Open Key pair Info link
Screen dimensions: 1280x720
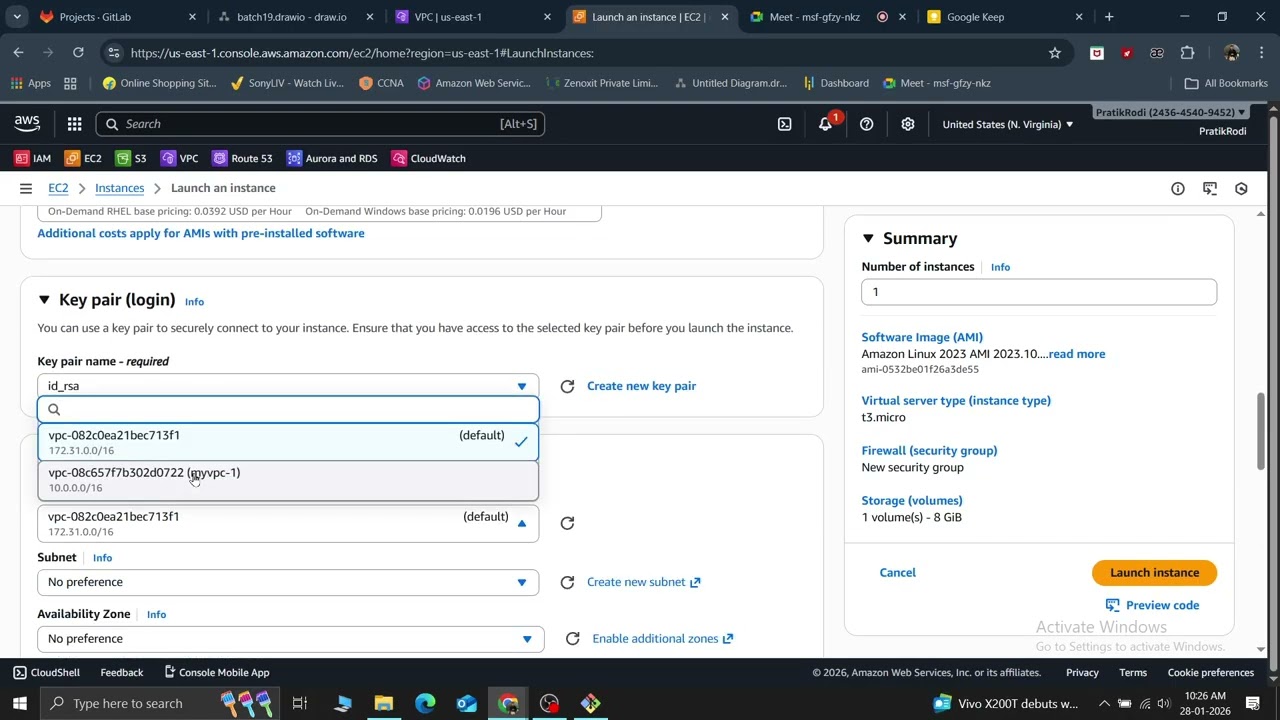pos(194,301)
